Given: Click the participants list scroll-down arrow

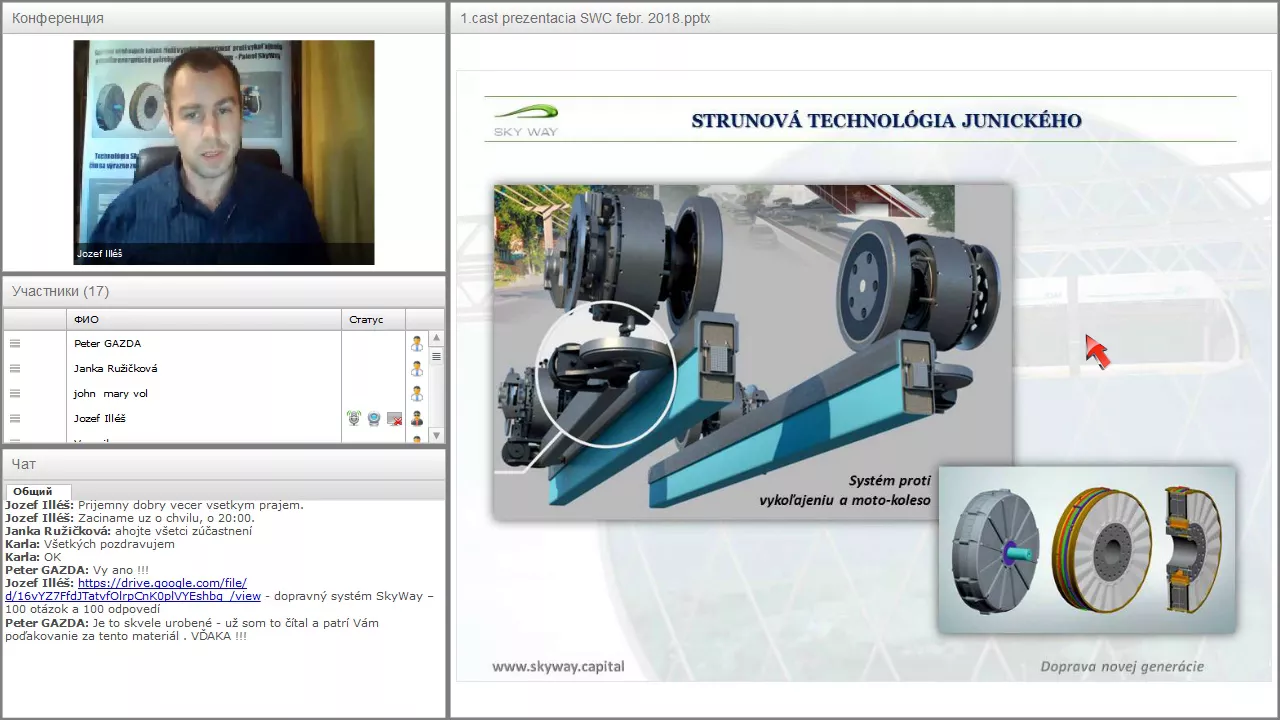Looking at the screenshot, I should point(436,435).
